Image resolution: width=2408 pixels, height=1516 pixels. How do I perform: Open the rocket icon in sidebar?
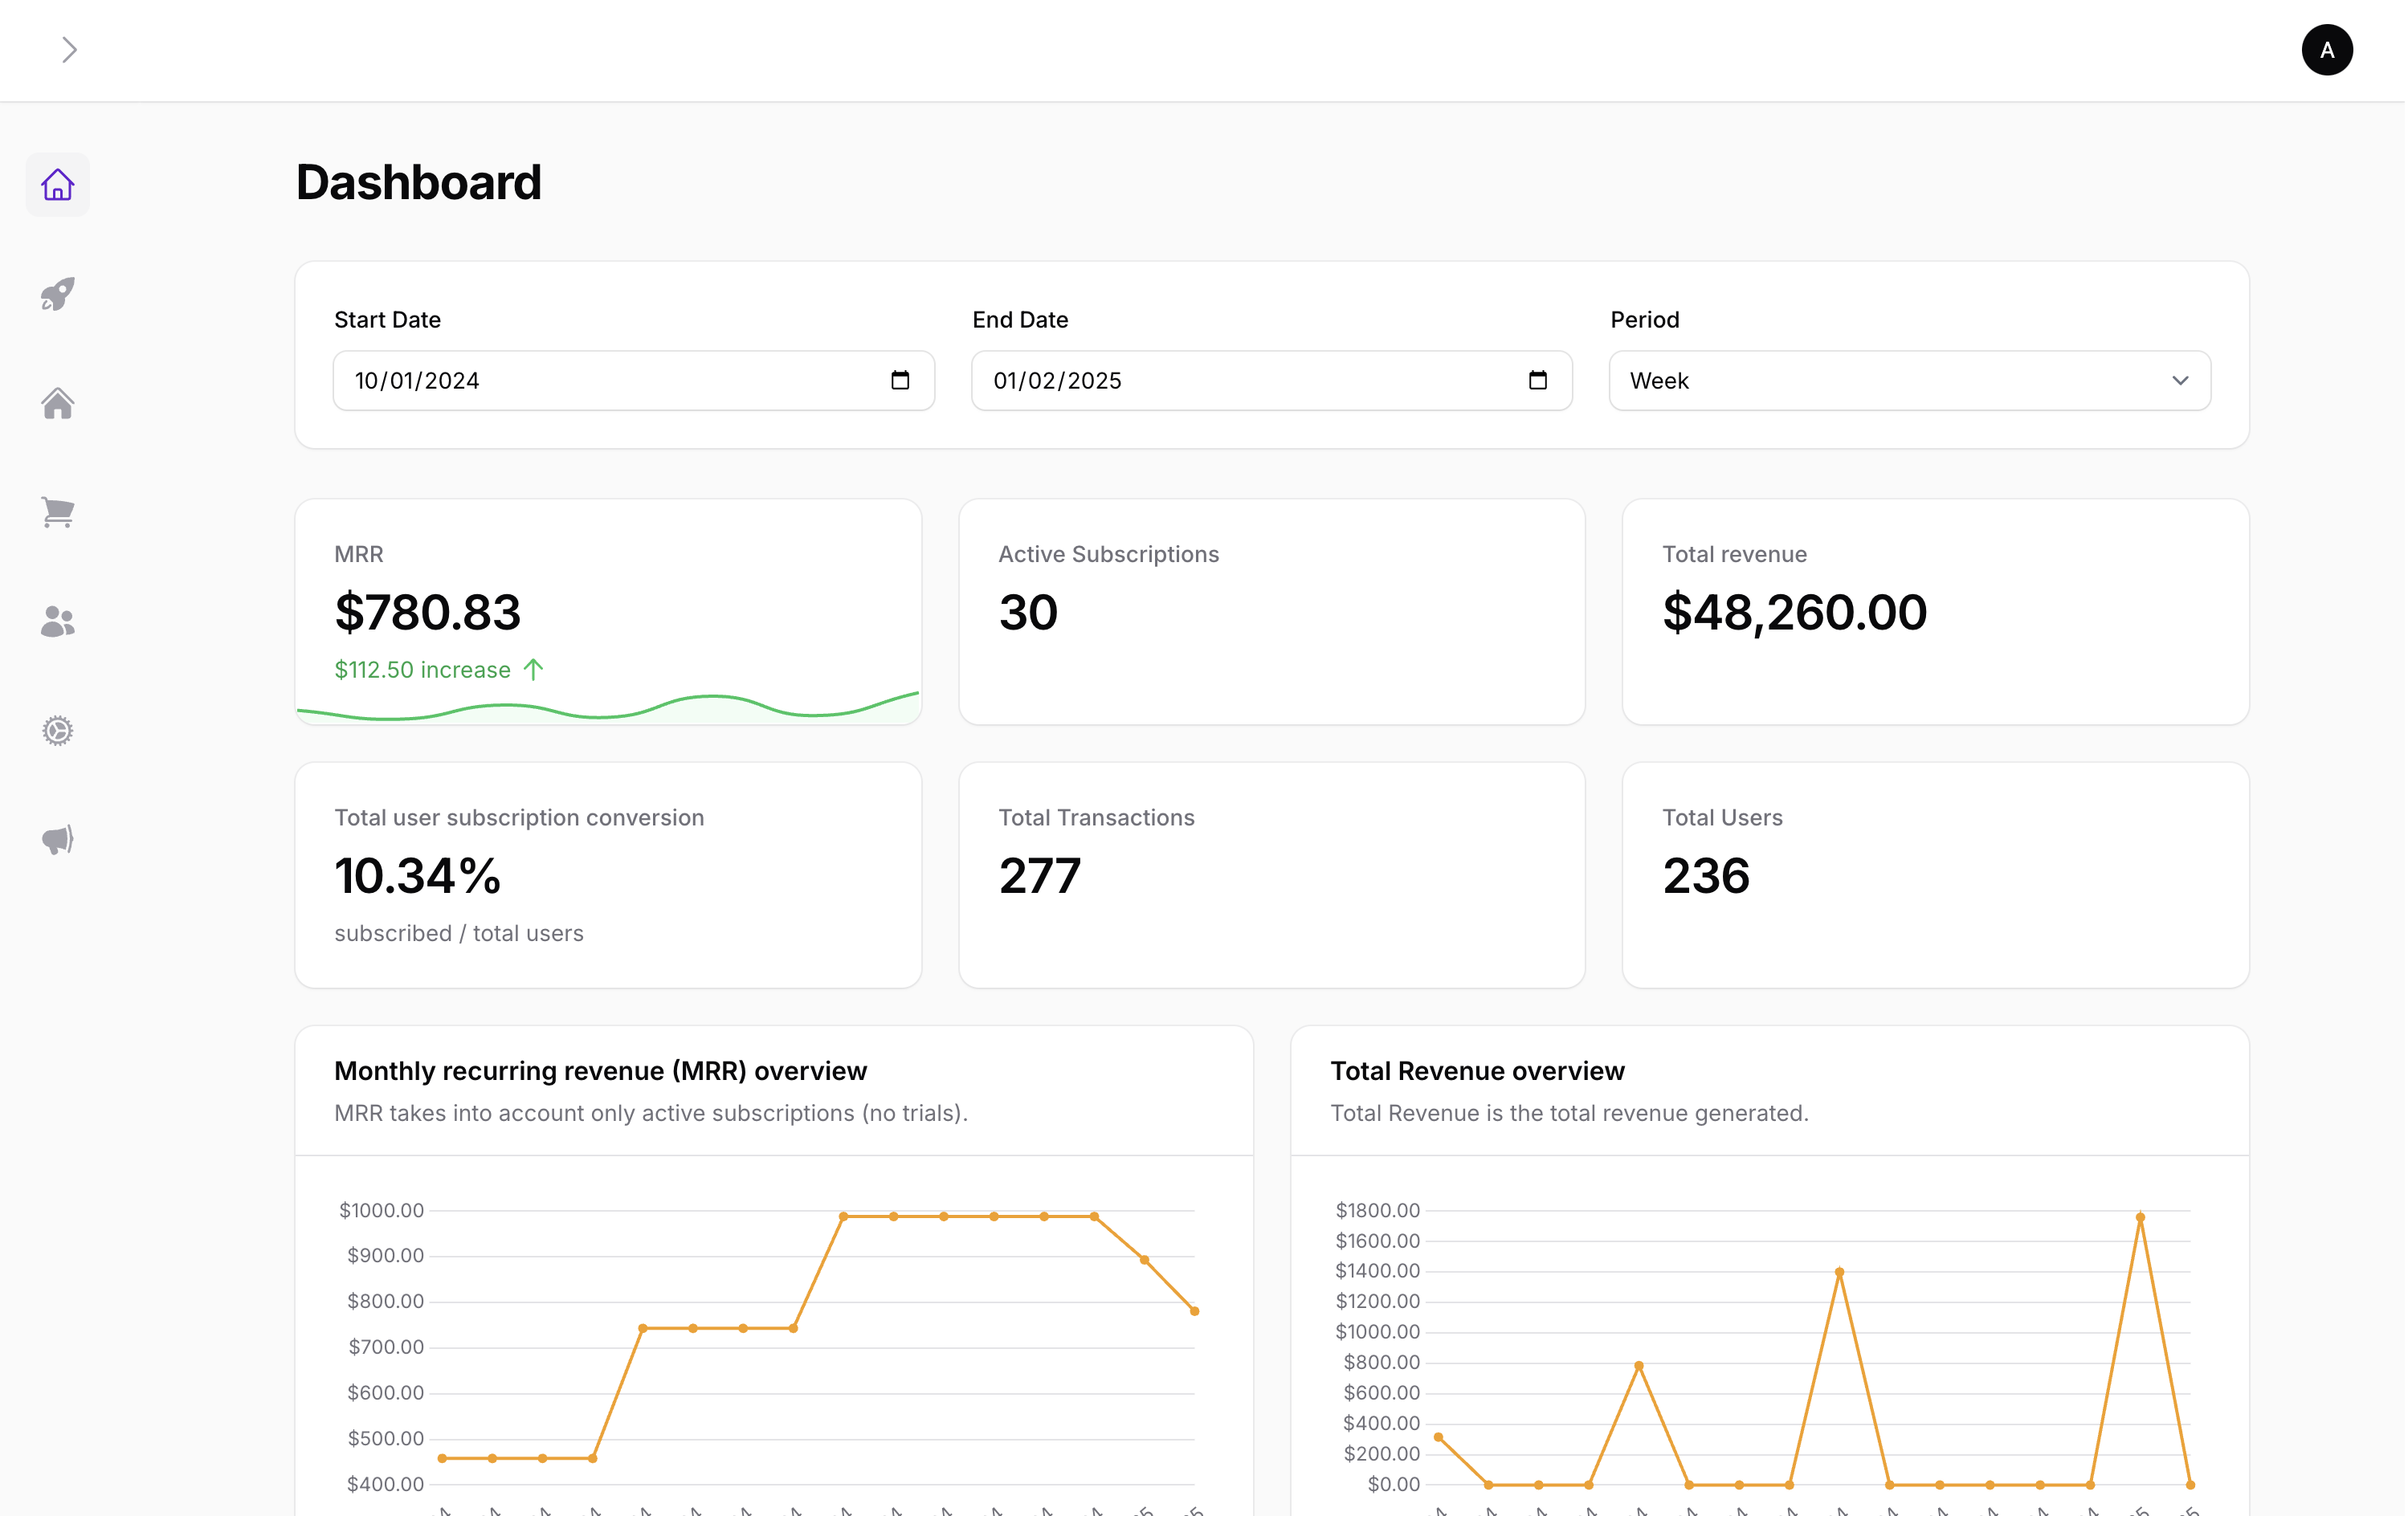[57, 294]
